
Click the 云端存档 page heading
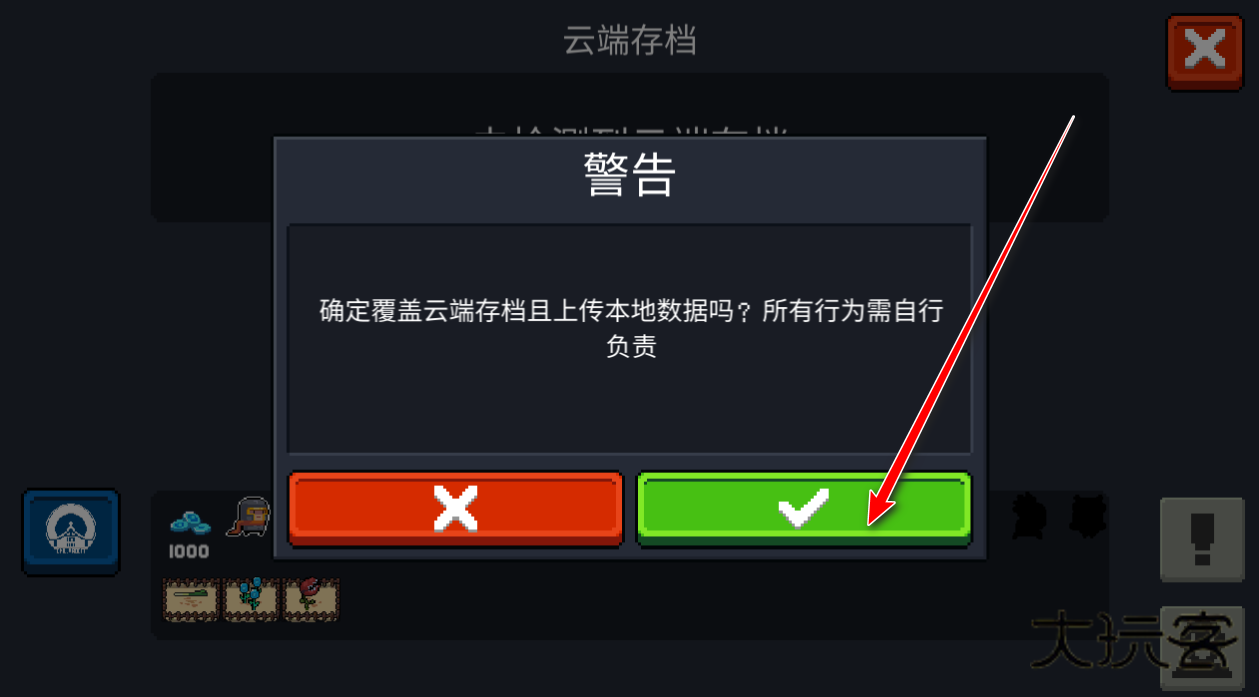click(630, 41)
